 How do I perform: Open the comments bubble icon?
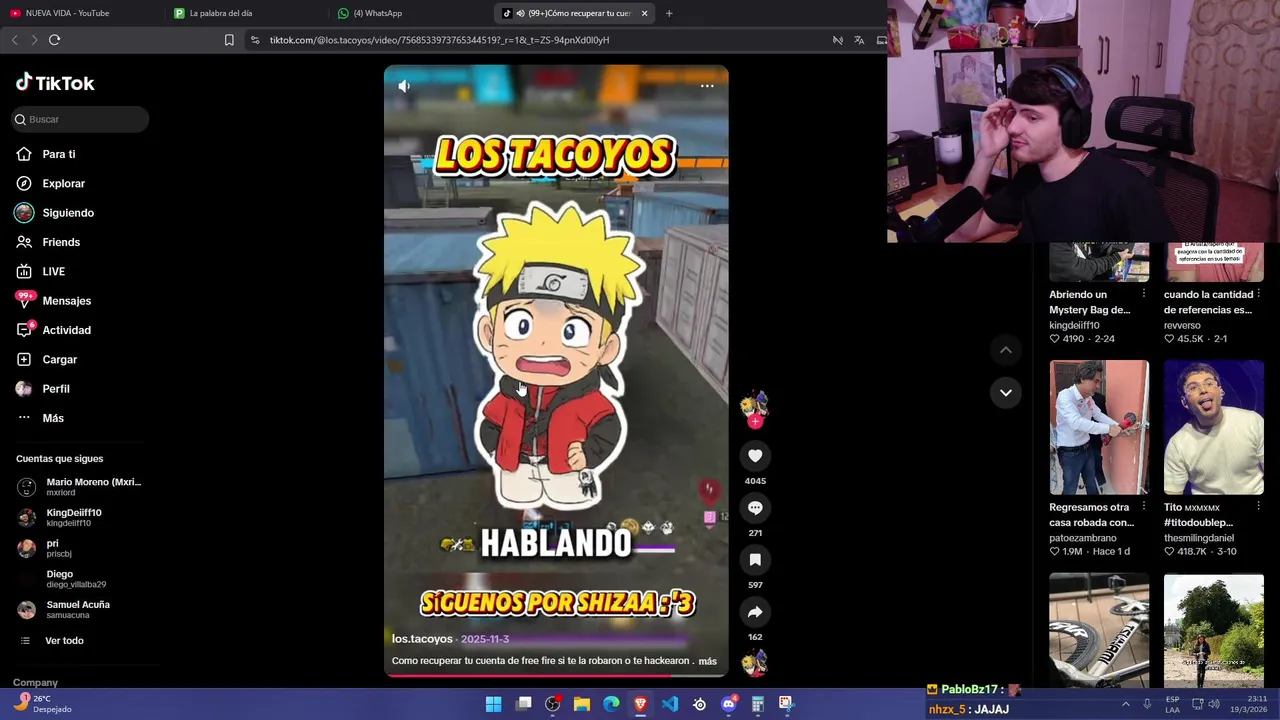pos(755,508)
